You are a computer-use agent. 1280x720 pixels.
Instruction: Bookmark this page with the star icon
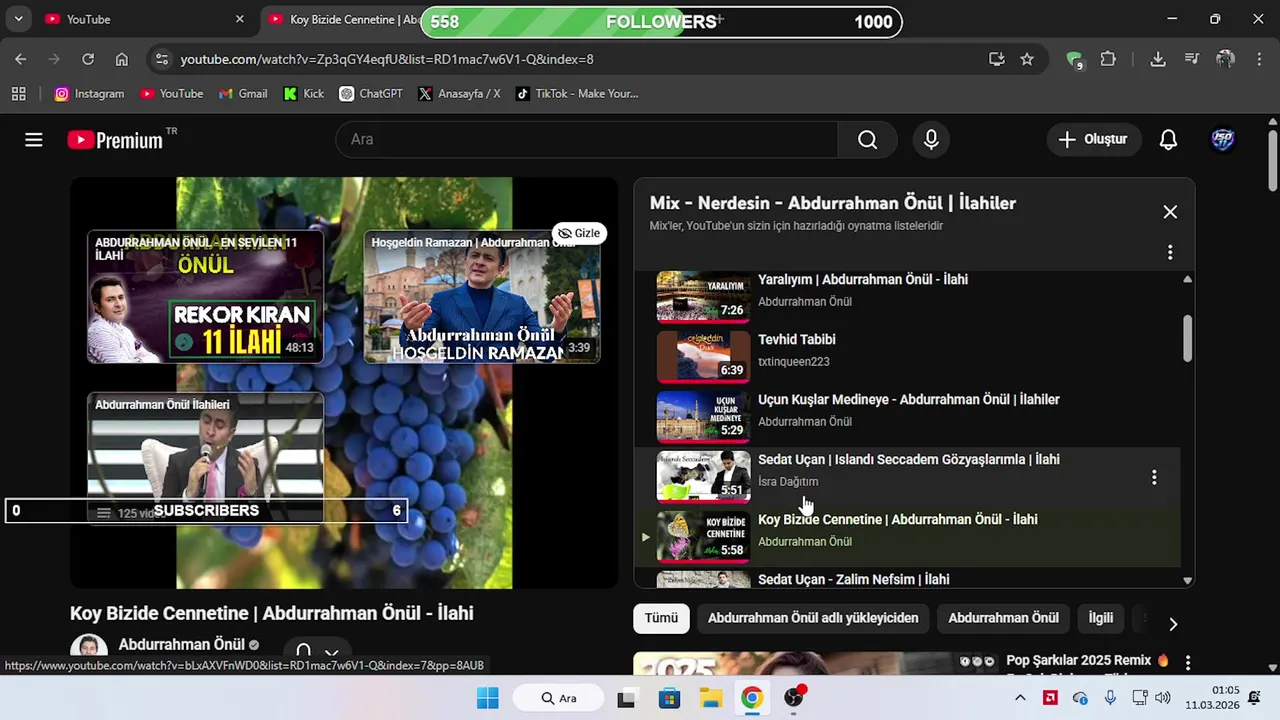point(1027,59)
